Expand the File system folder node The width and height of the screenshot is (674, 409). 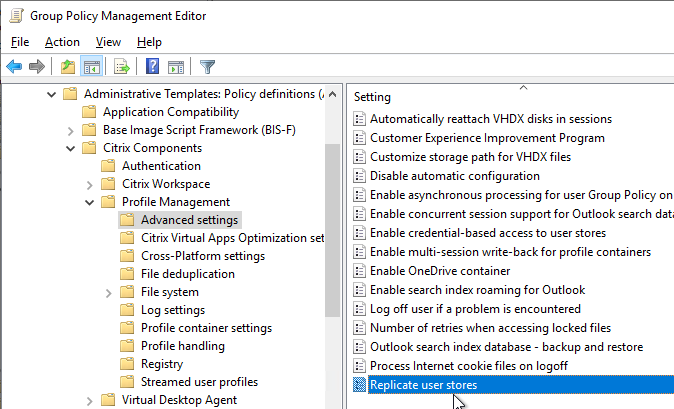tap(108, 292)
